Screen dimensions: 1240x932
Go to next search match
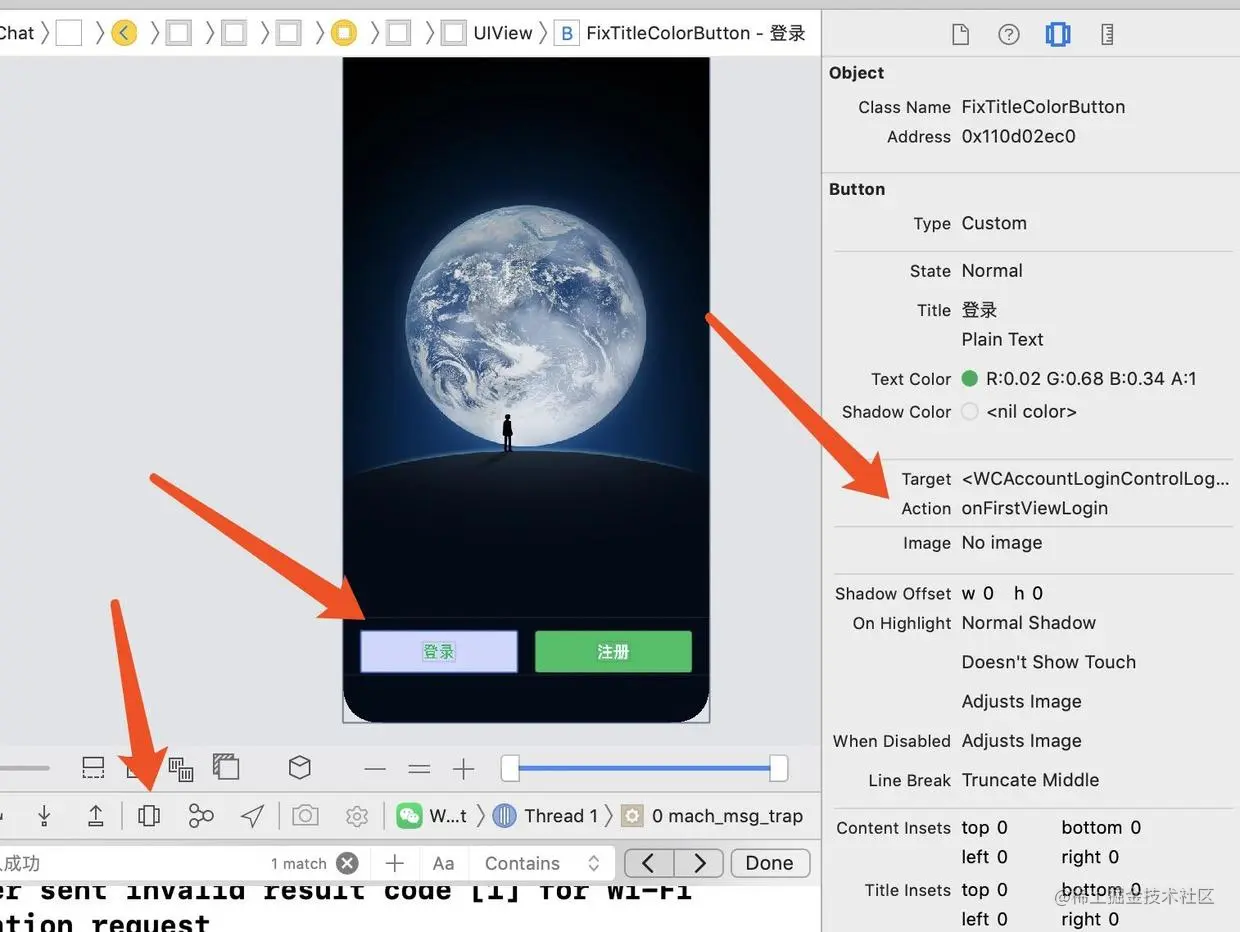(x=699, y=863)
